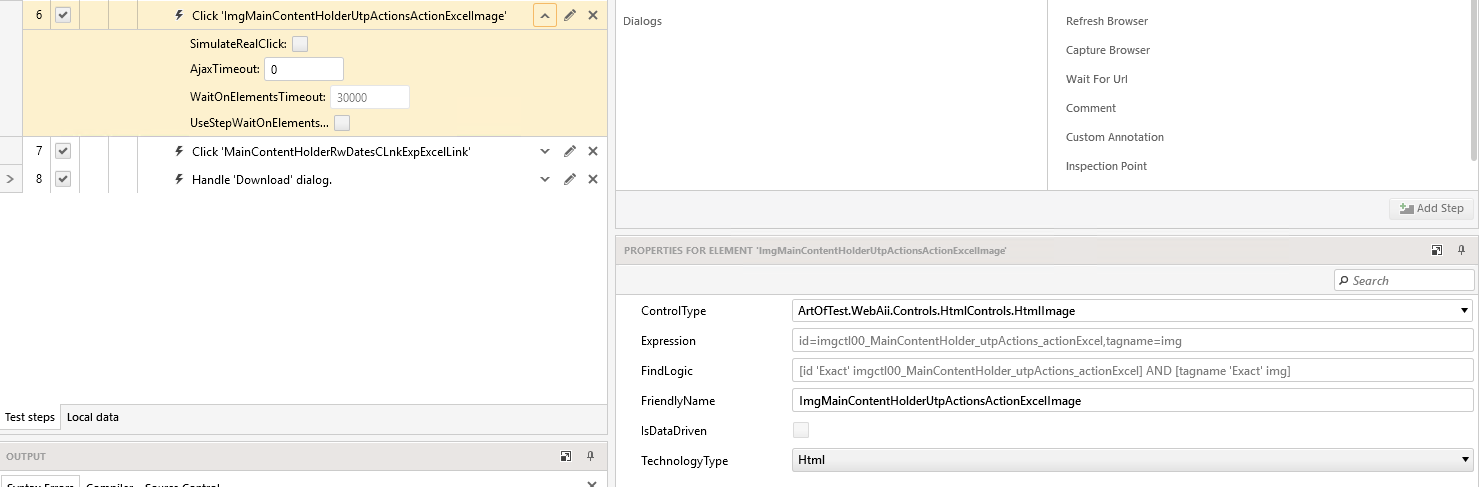This screenshot has height=487, width=1479.
Task: Click the pencil icon on step 8
Action: tap(569, 179)
